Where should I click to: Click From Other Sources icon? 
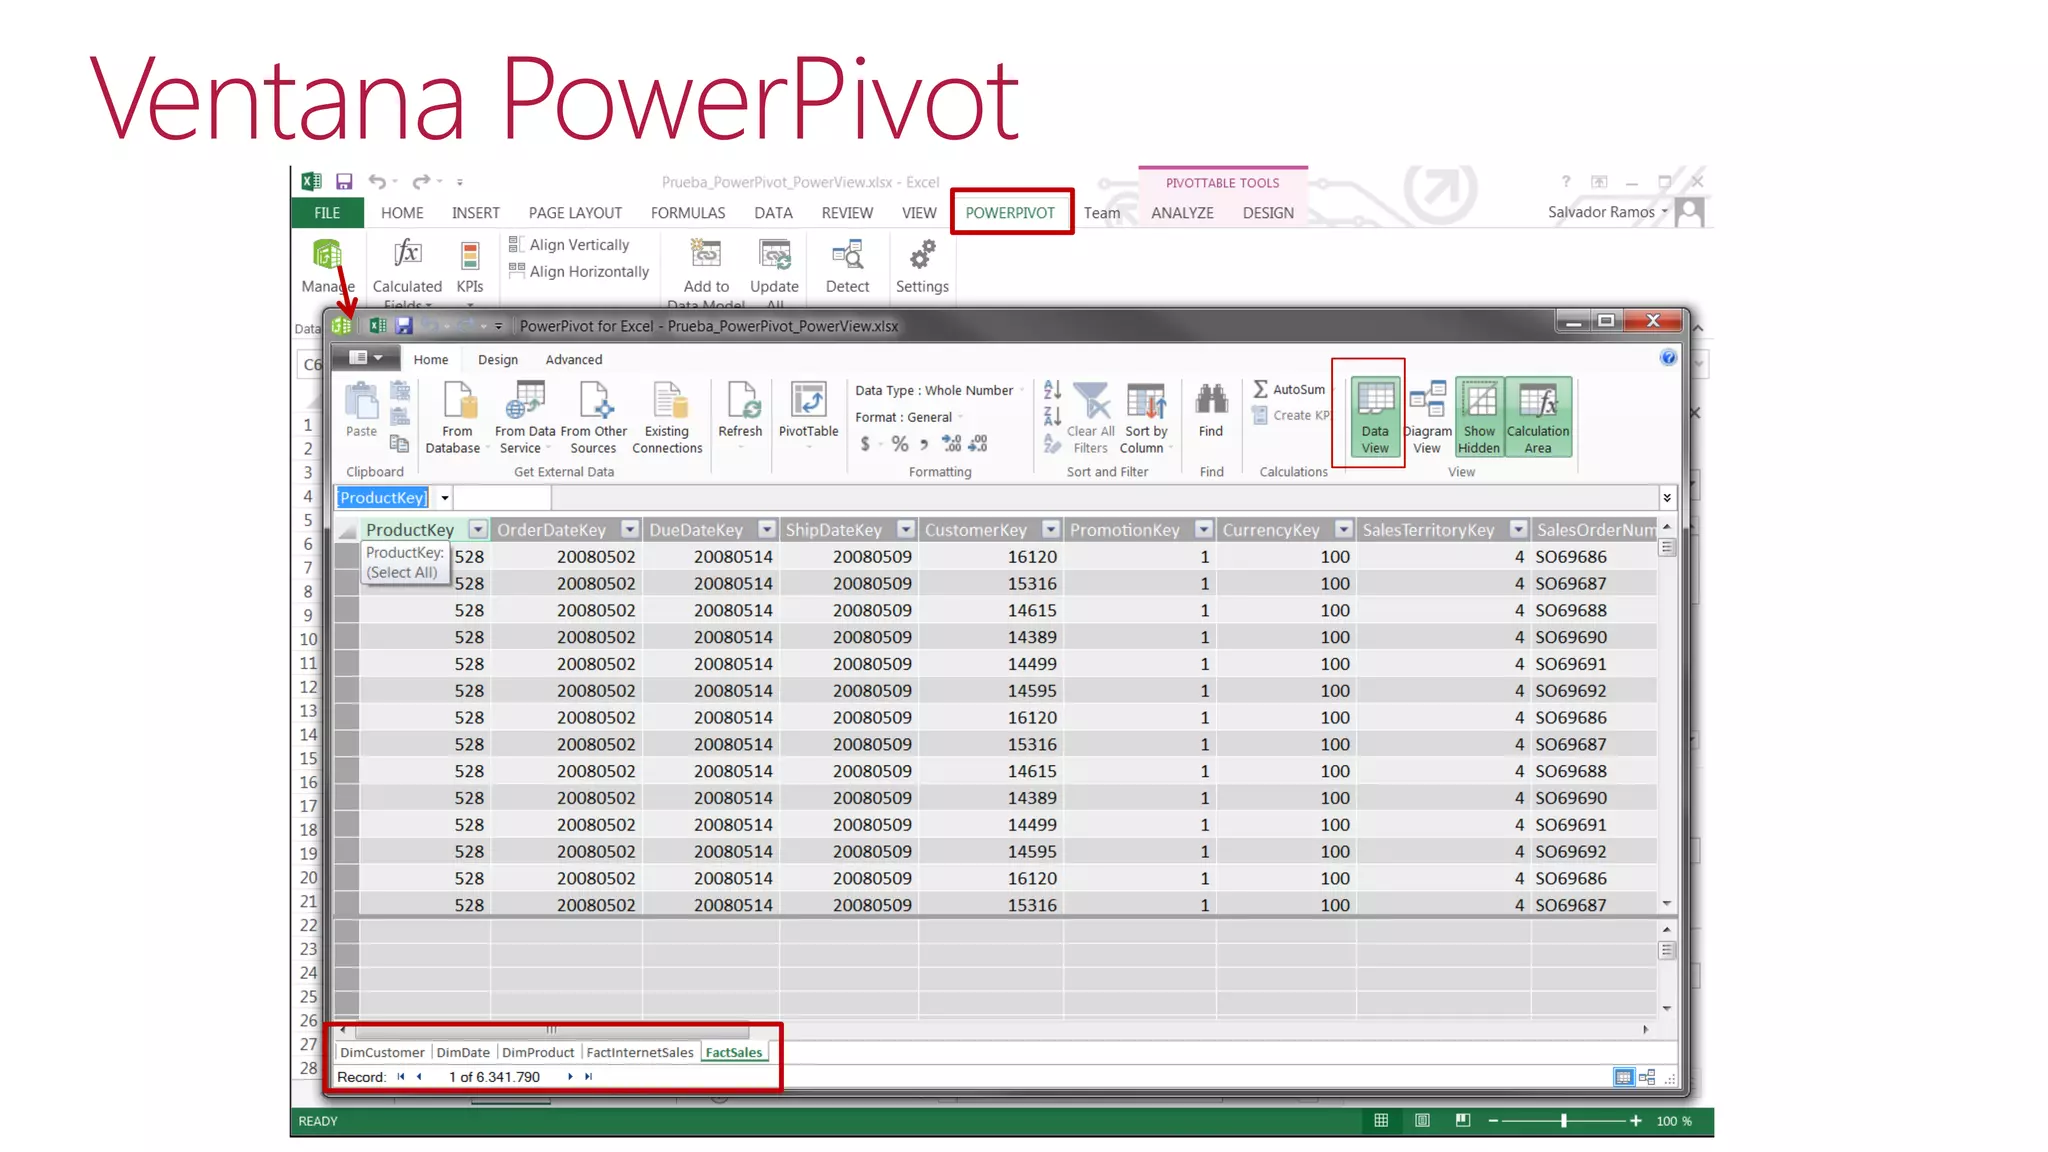(595, 401)
